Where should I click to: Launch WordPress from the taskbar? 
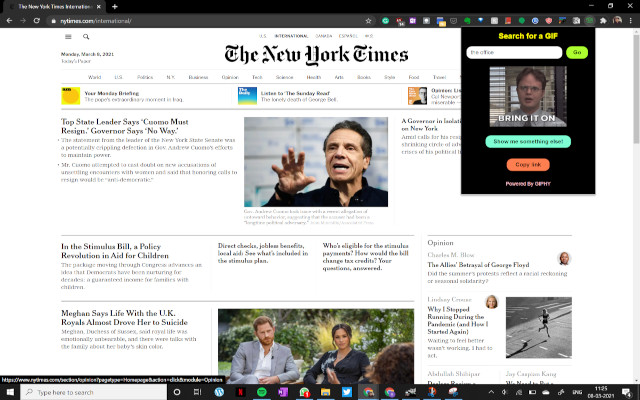pos(219,392)
